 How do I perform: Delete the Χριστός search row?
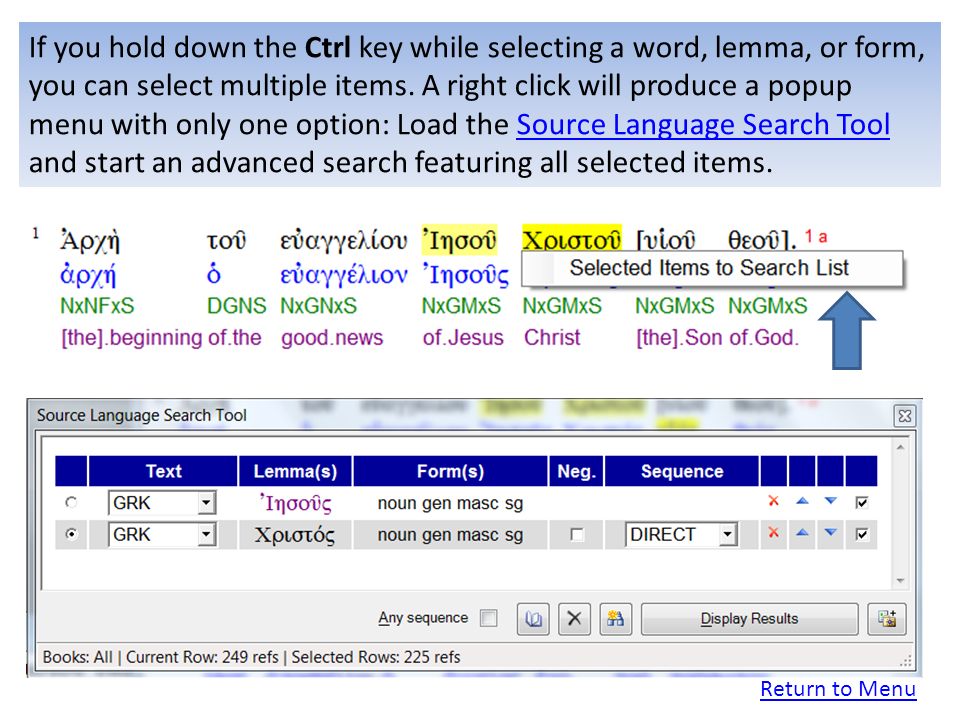click(773, 533)
